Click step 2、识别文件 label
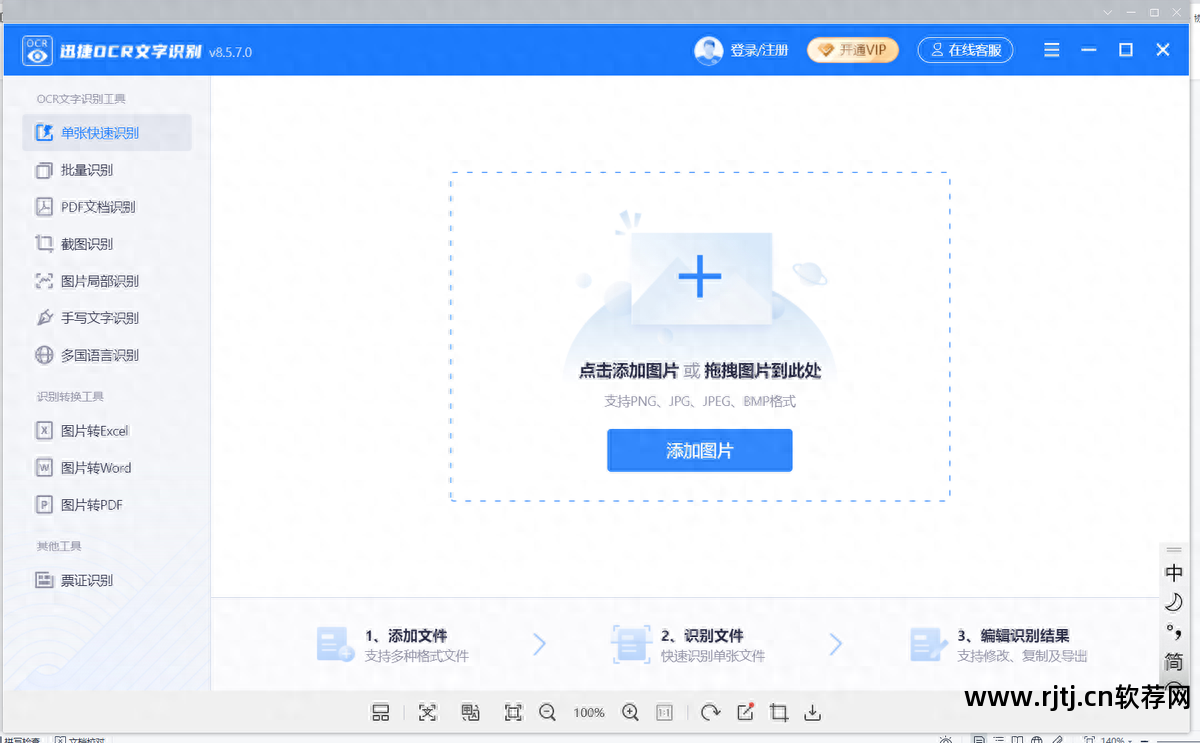Viewport: 1200px width, 743px height. click(702, 635)
